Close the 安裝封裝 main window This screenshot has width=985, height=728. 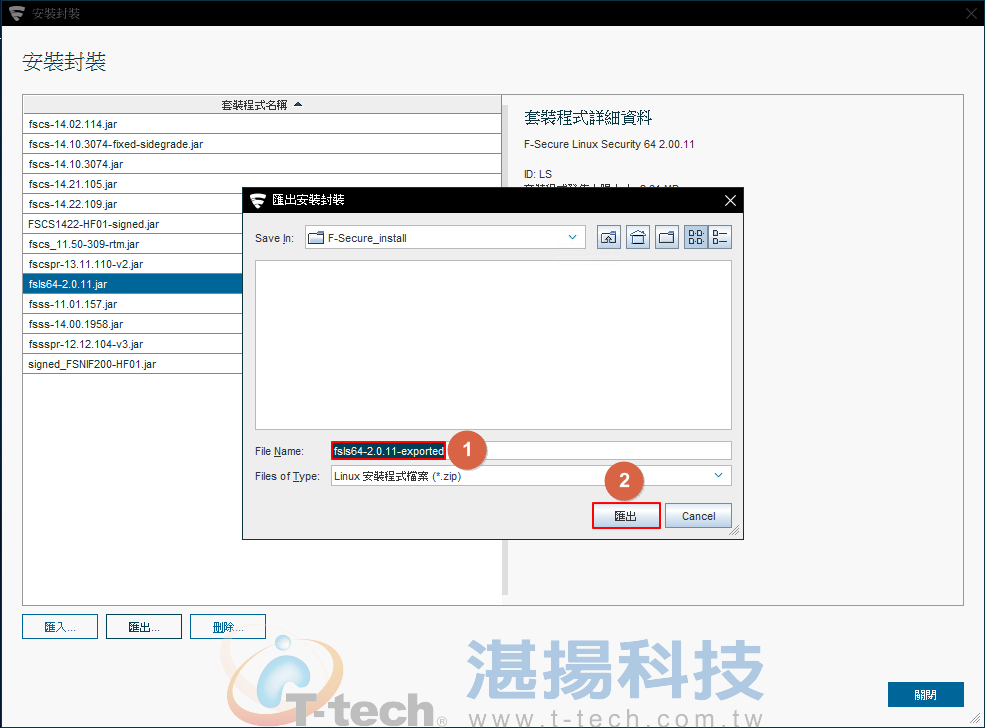click(971, 14)
